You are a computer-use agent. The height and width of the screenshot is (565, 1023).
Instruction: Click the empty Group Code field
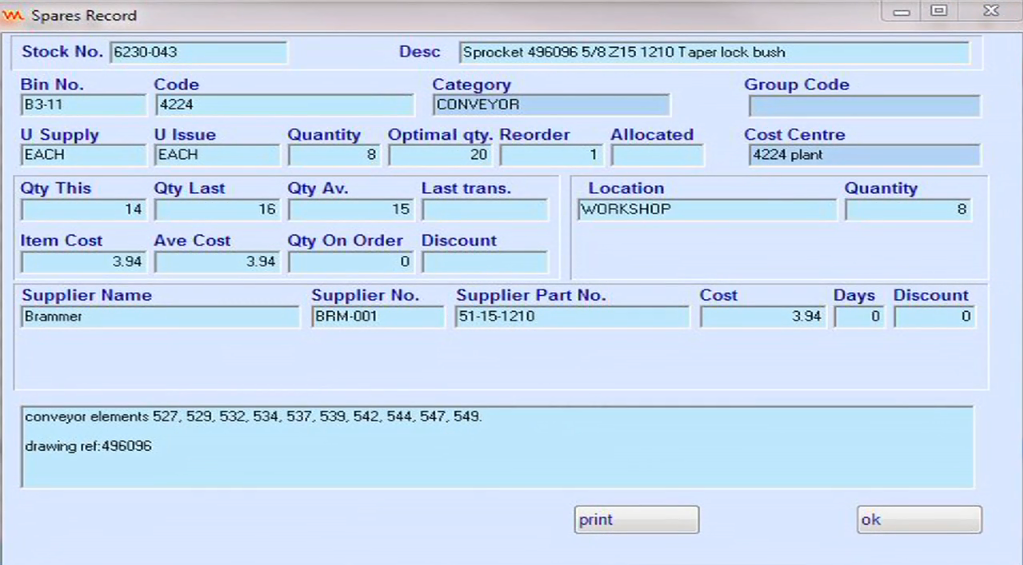(863, 106)
